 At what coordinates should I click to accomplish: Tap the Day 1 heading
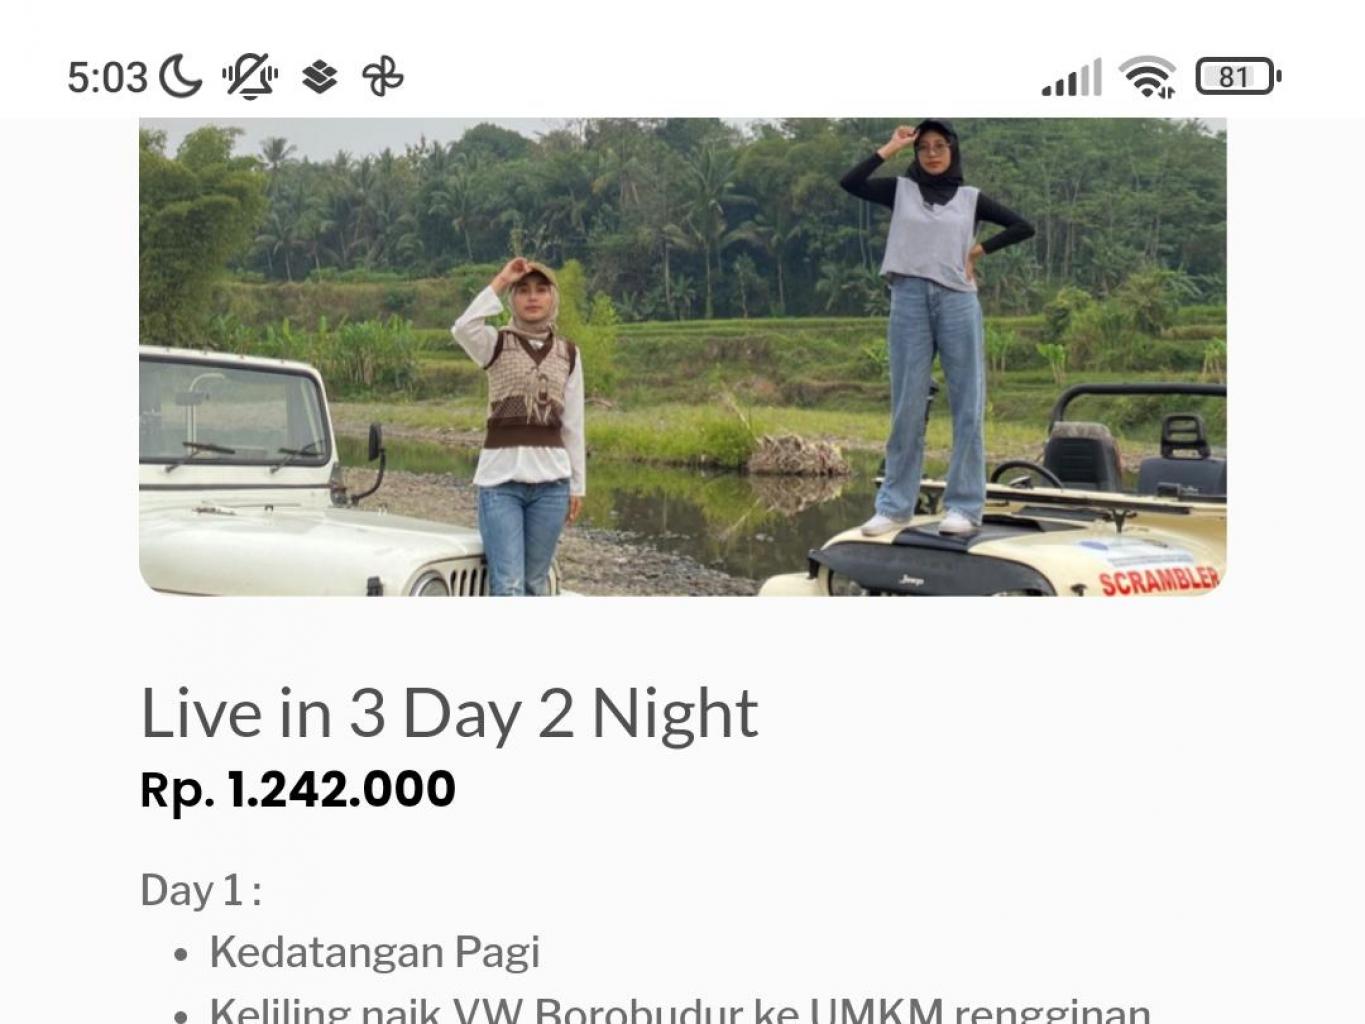(201, 889)
